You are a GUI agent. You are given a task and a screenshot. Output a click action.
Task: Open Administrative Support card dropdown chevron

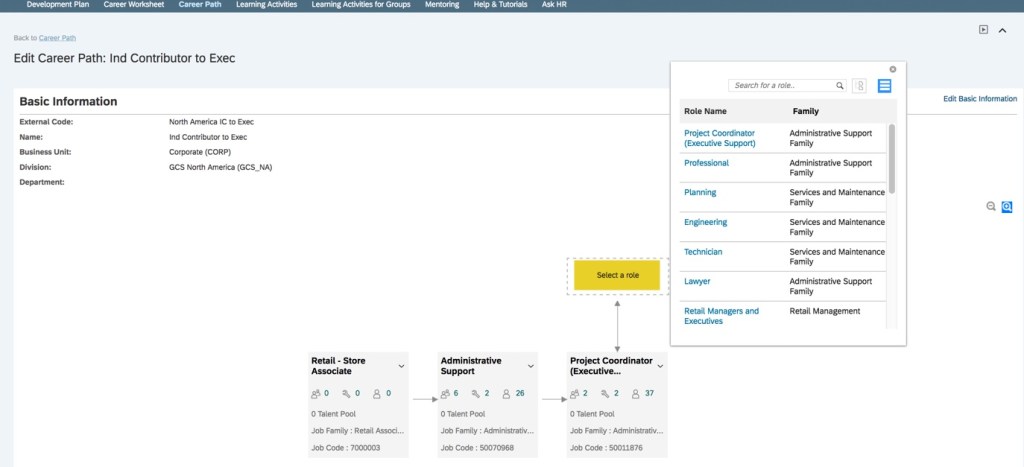tap(531, 366)
